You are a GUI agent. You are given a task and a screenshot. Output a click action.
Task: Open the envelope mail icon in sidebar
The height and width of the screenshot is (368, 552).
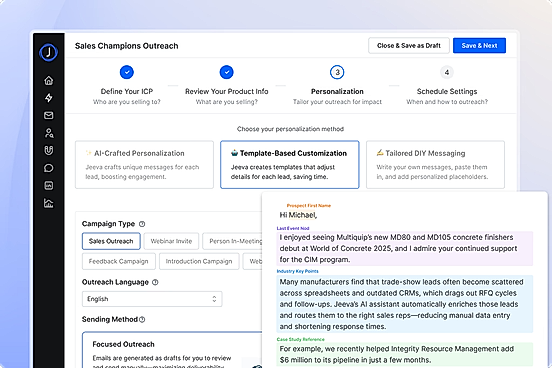[x=49, y=115]
